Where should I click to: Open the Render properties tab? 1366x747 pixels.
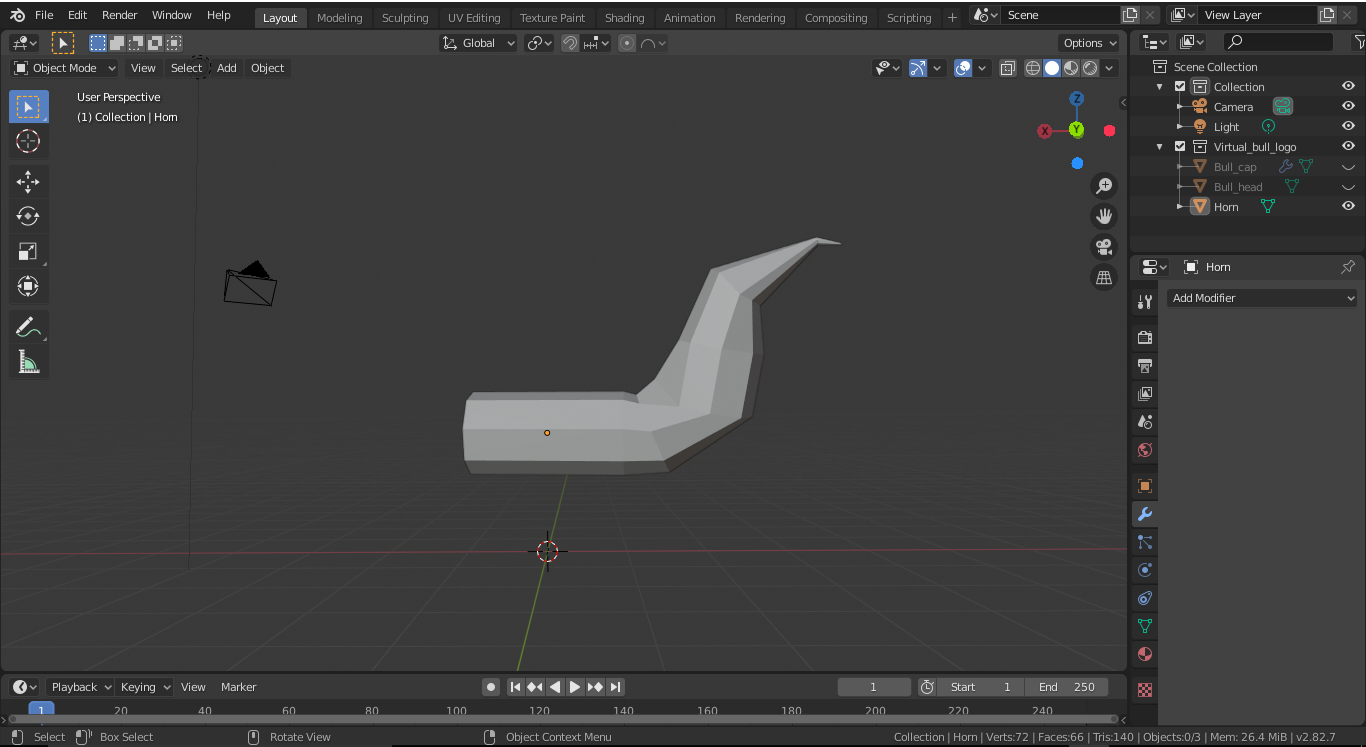coord(1145,338)
